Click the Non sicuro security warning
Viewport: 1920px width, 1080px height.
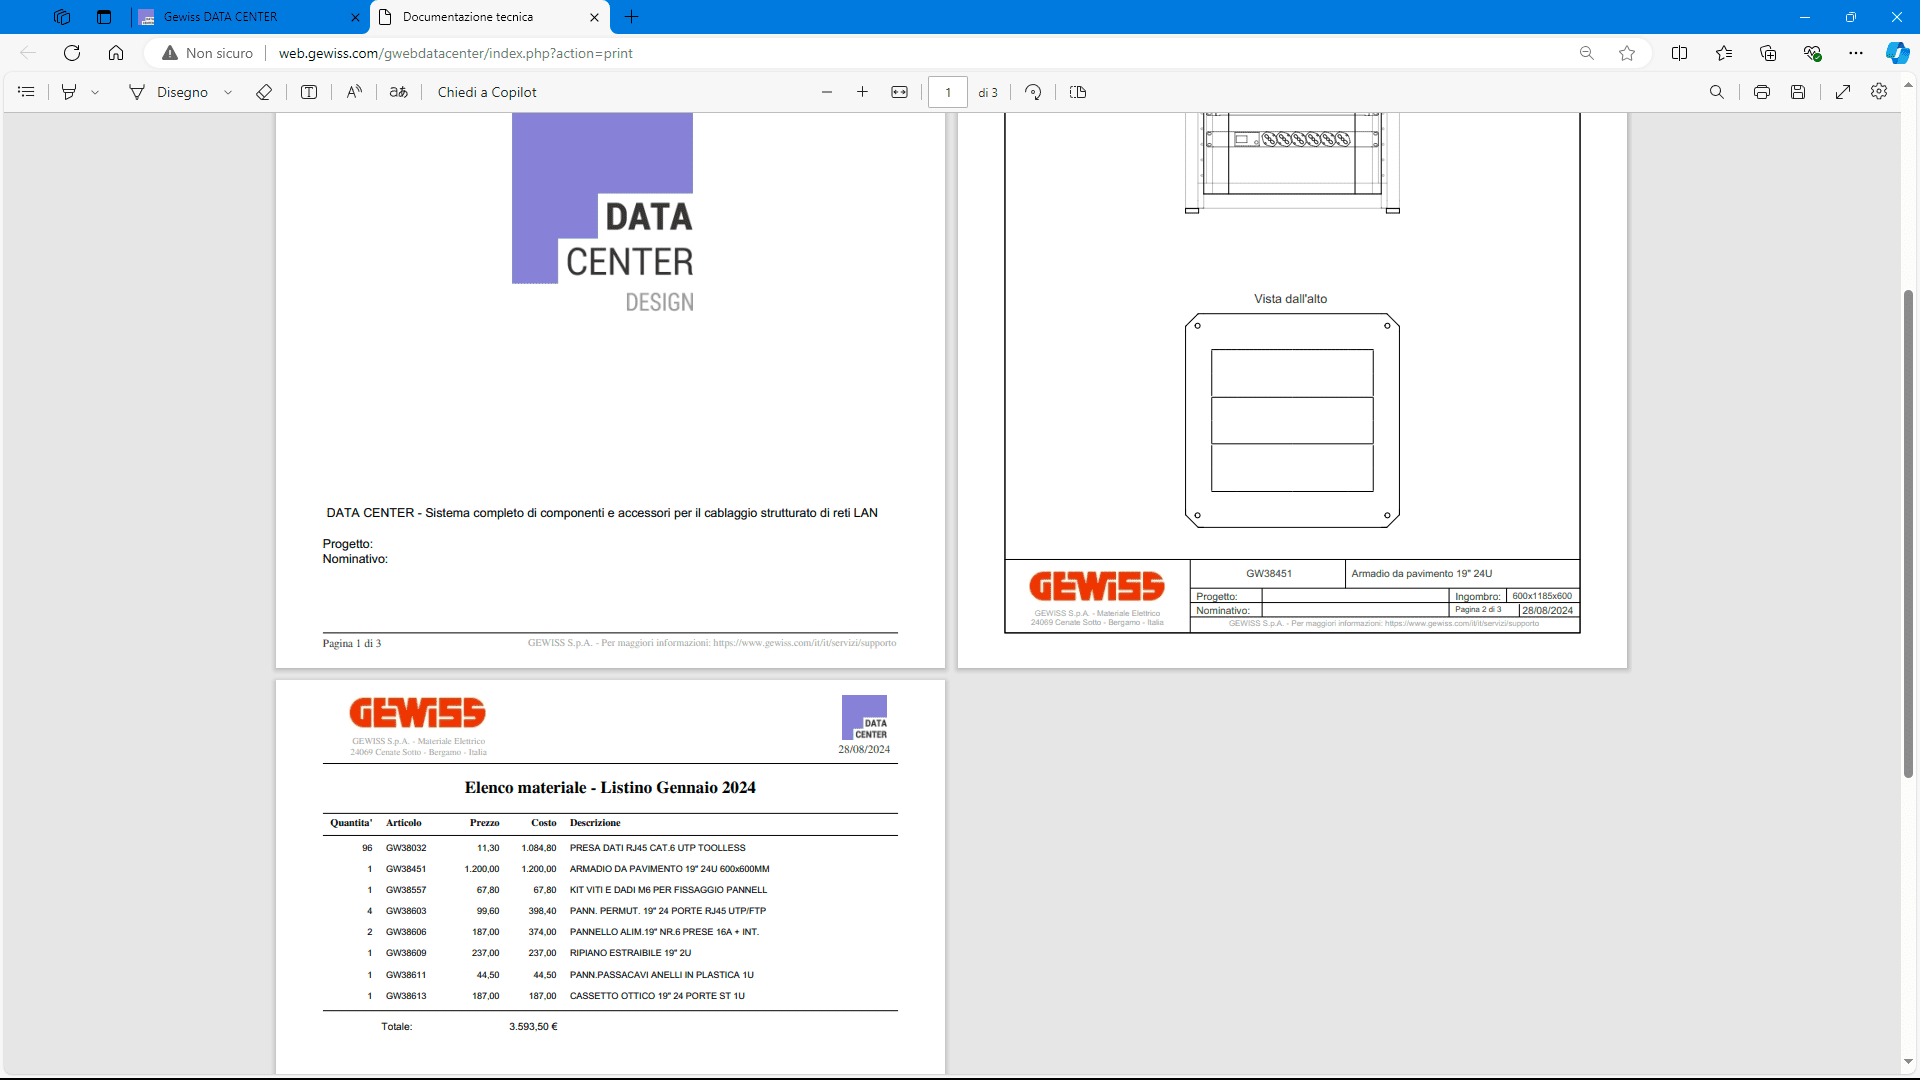(x=207, y=53)
